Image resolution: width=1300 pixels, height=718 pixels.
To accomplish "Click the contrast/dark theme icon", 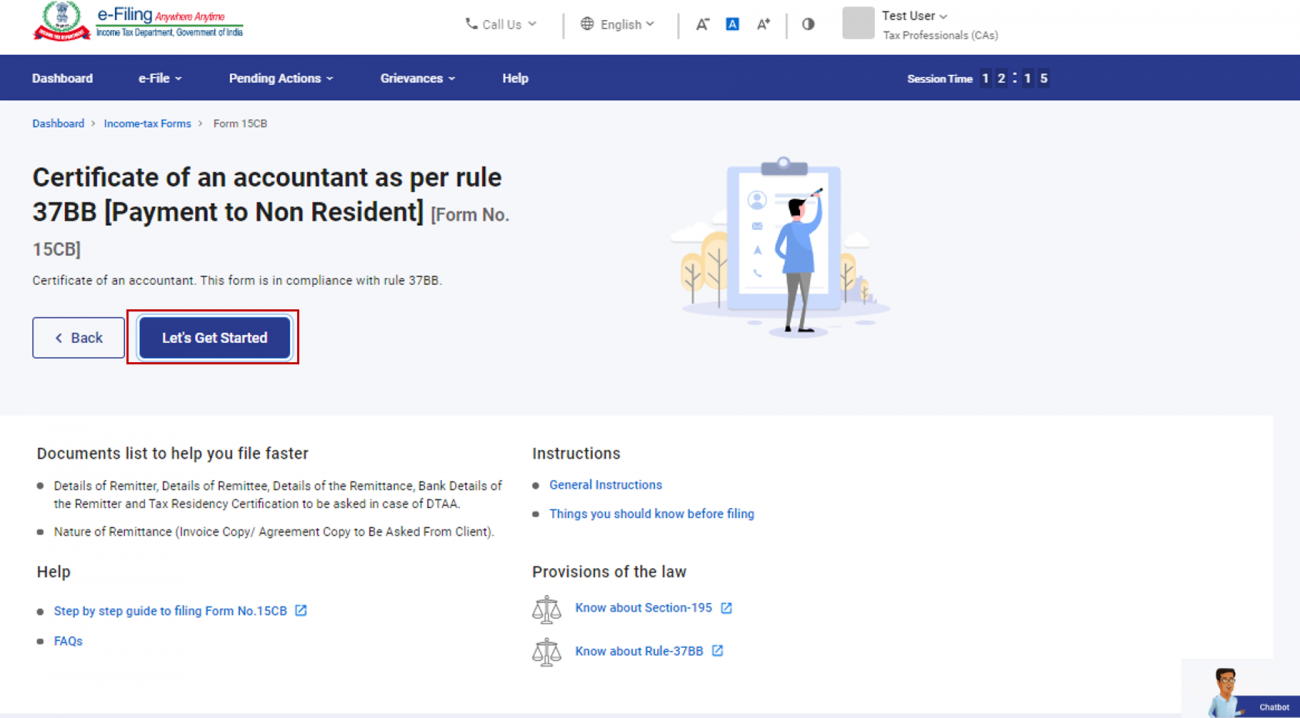I will click(x=808, y=24).
